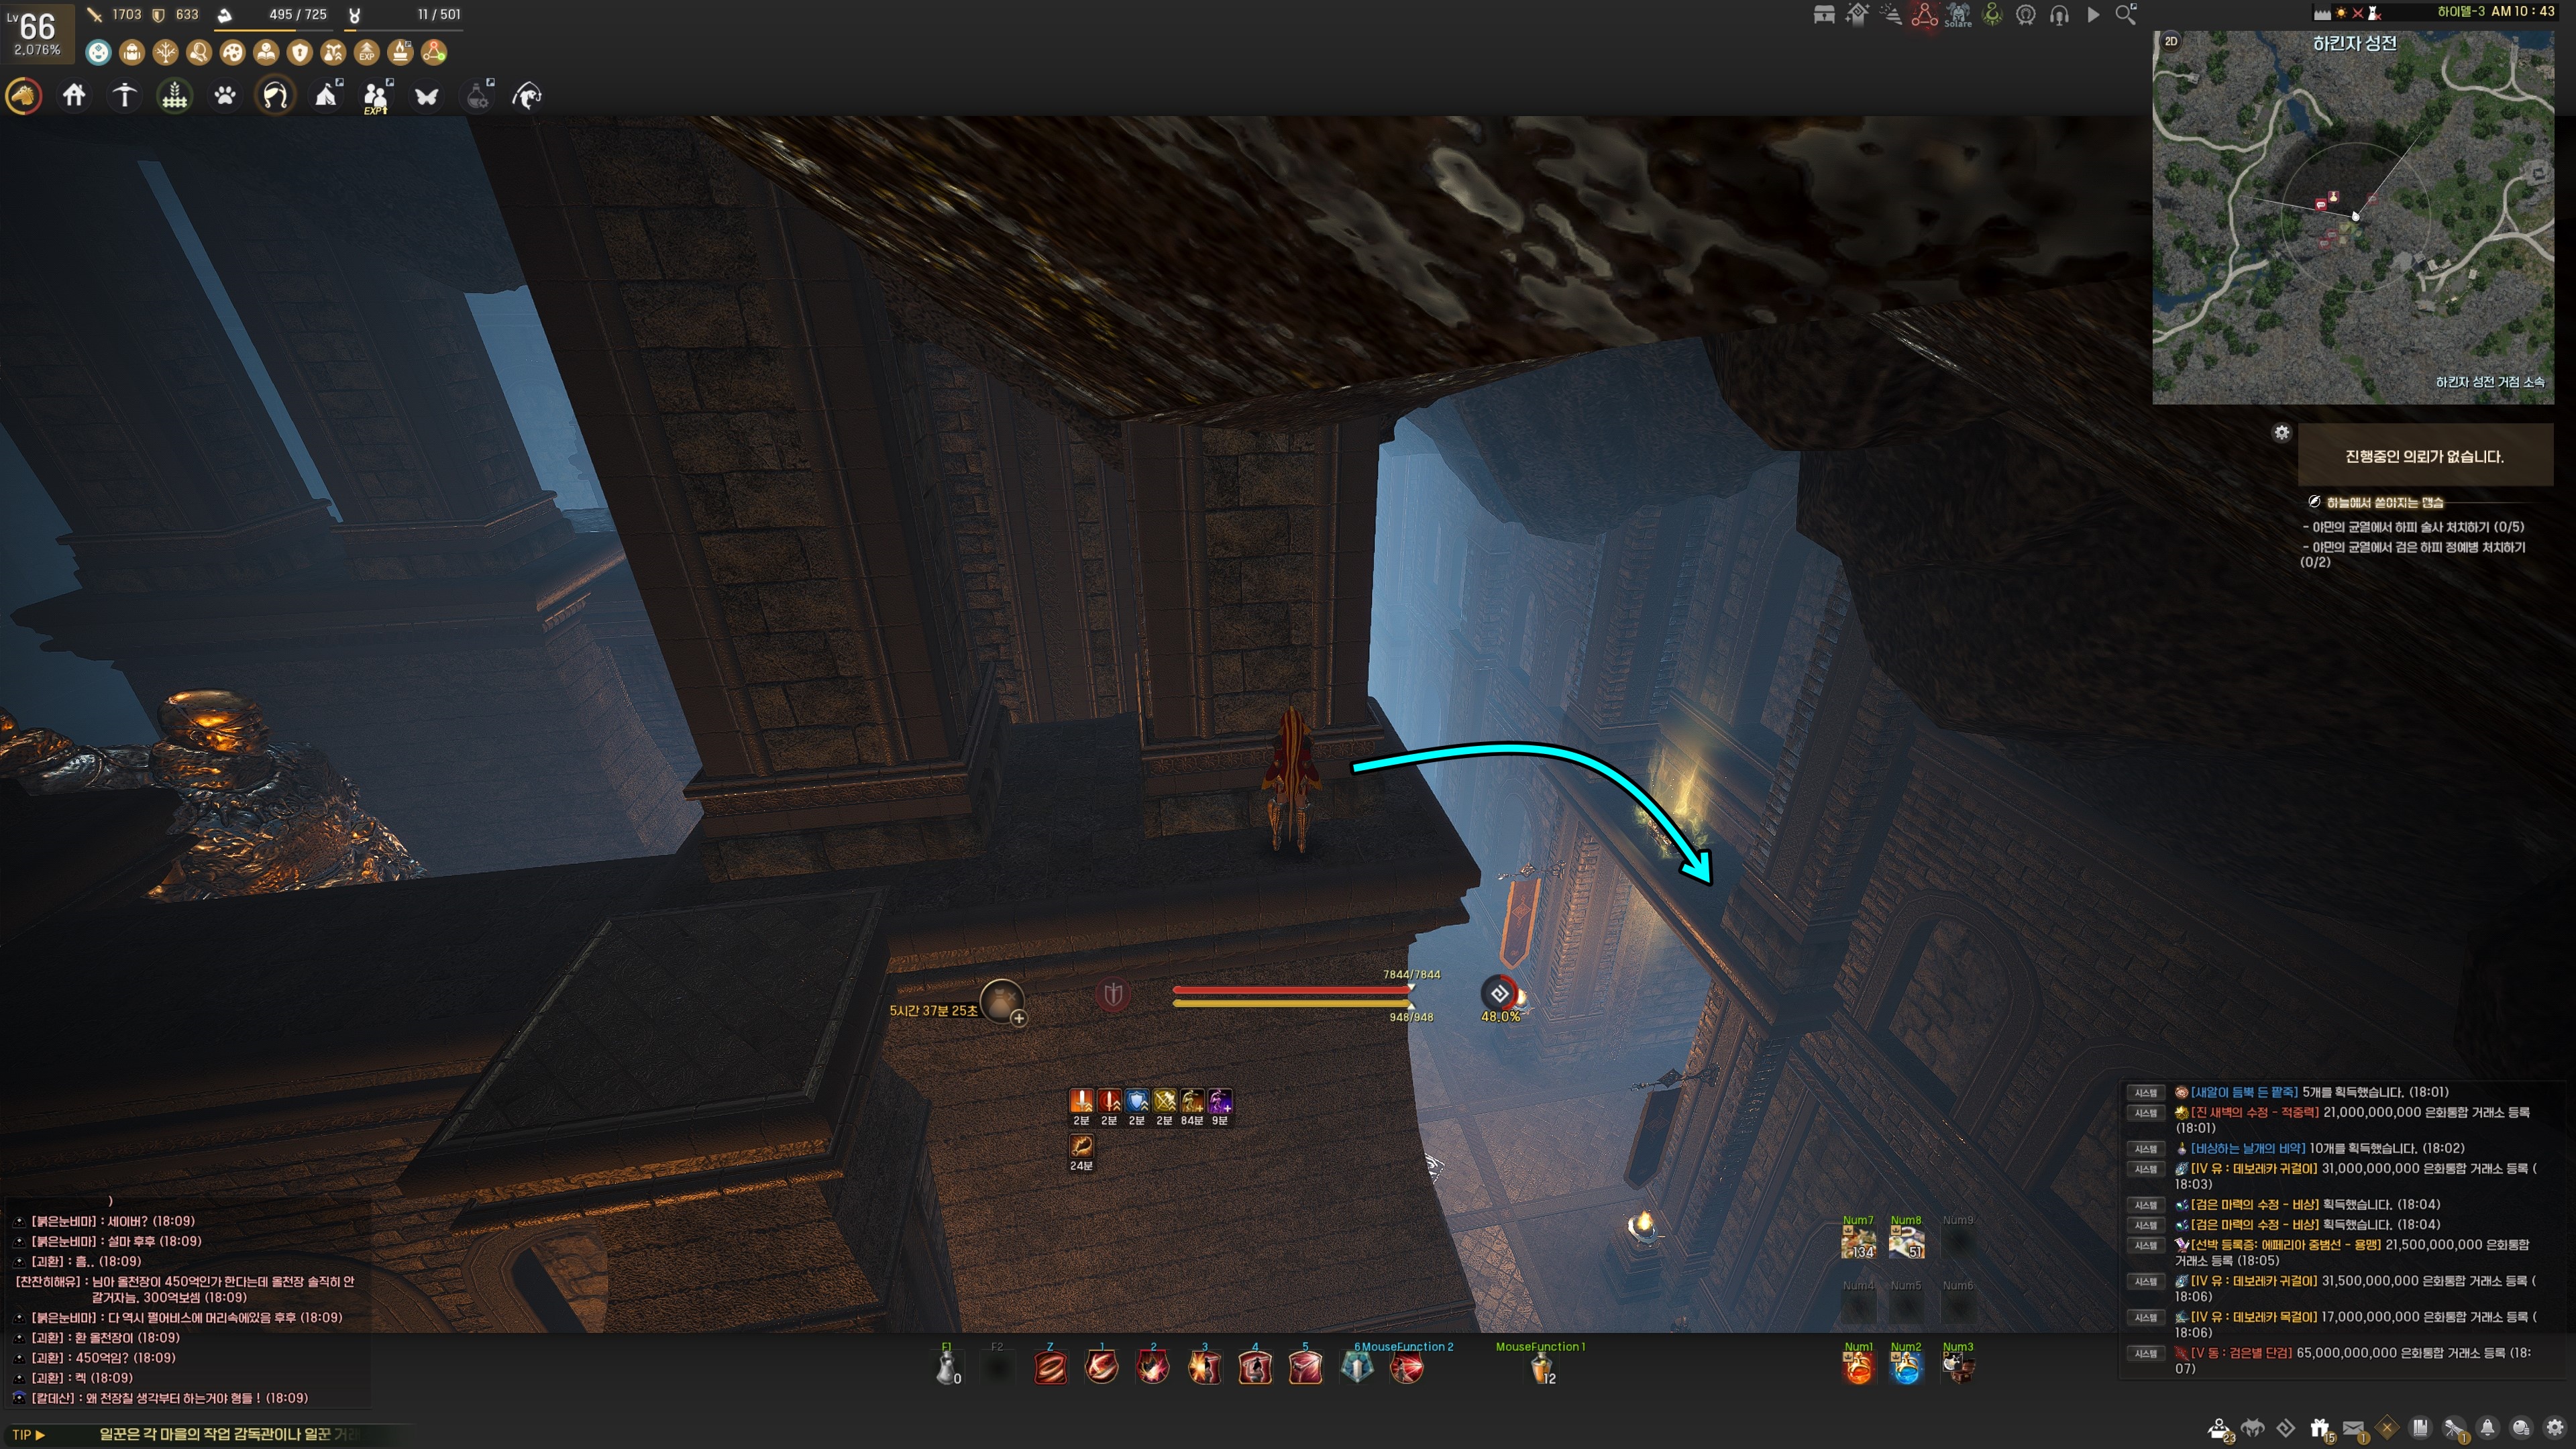Screen dimensions: 2576x1449
Task: Click the horse mount icon
Action: pos(24,96)
